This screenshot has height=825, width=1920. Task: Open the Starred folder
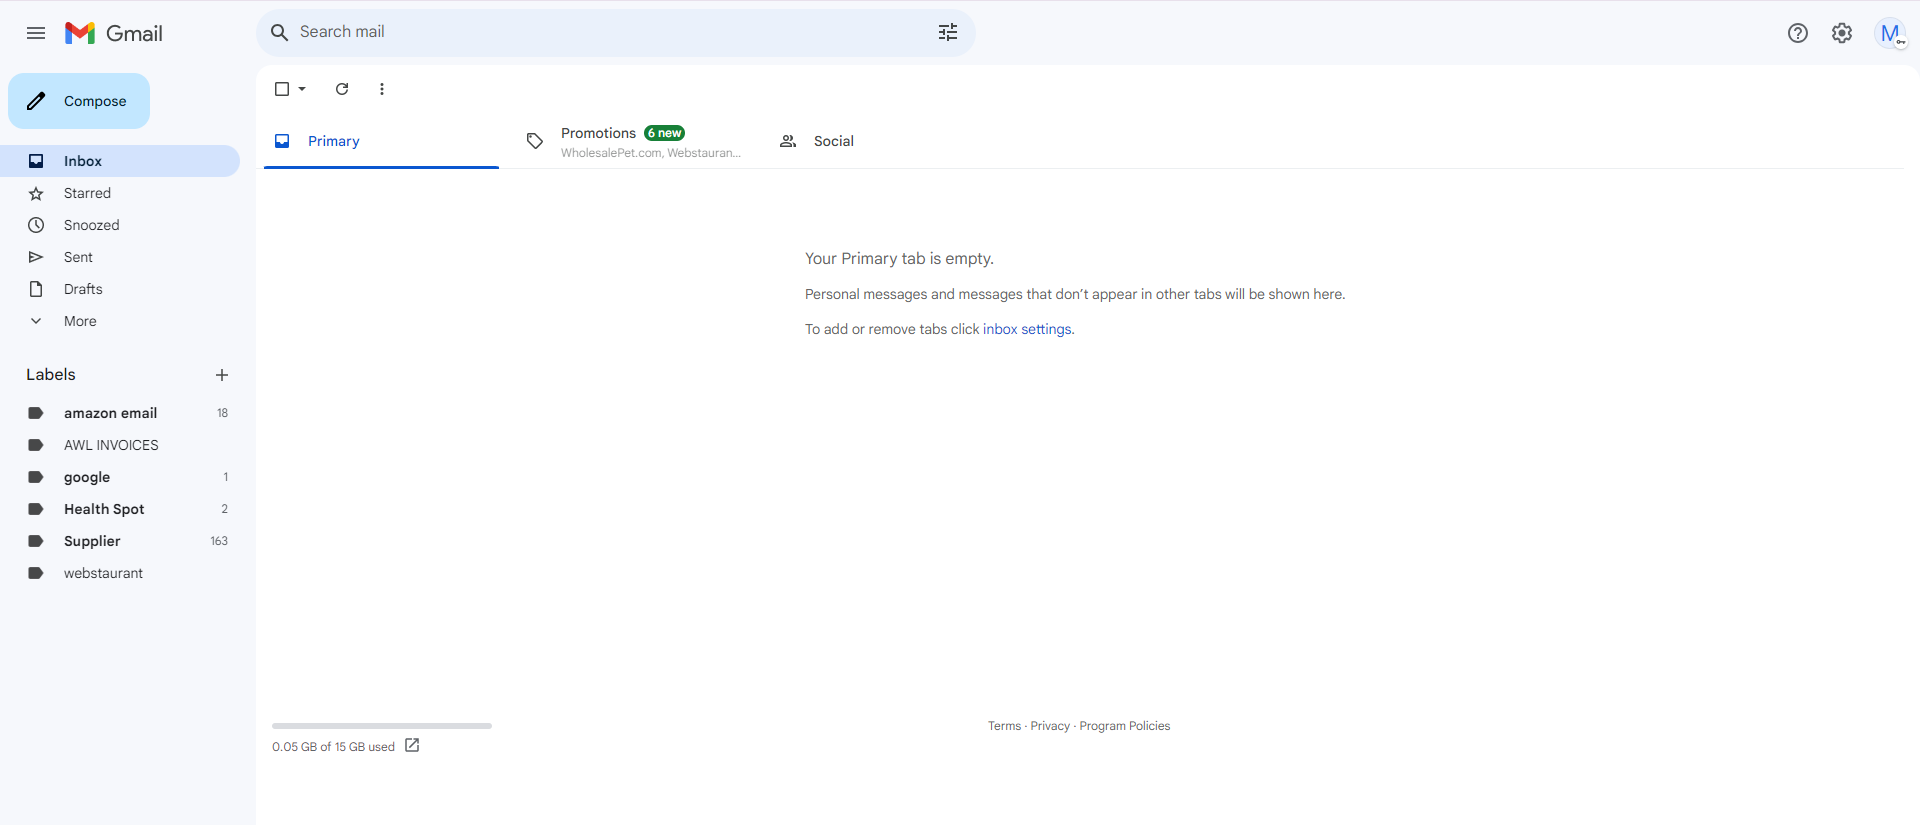(x=120, y=193)
